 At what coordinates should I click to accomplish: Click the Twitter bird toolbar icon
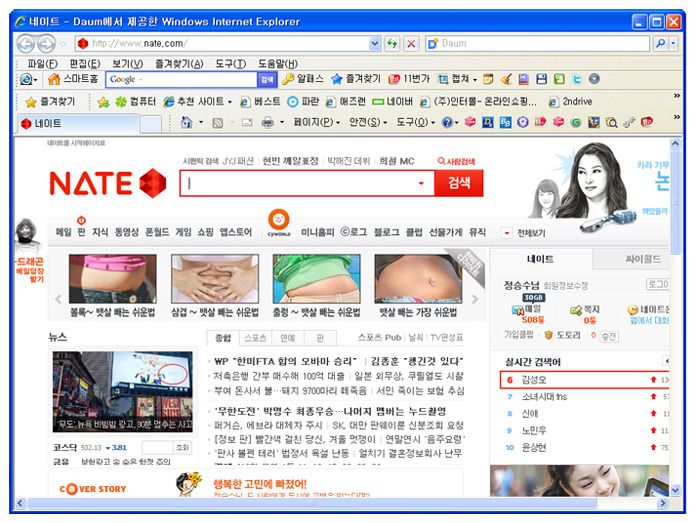577,79
